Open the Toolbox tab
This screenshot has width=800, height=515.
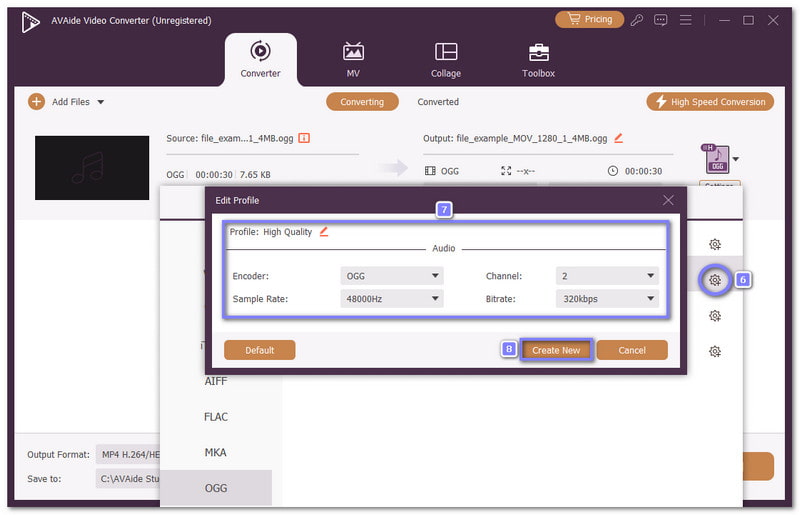pos(538,60)
